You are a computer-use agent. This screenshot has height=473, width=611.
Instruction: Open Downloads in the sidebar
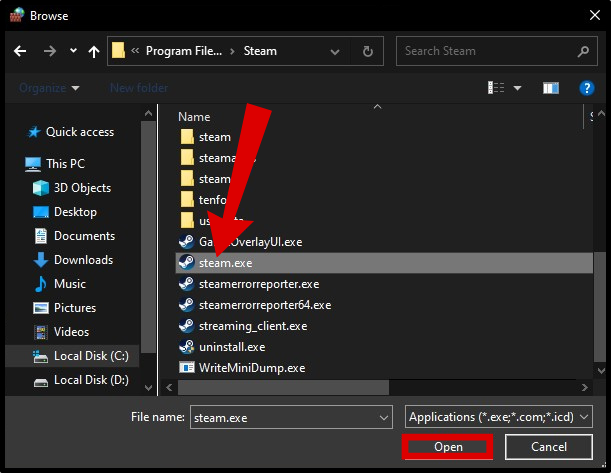pos(83,260)
